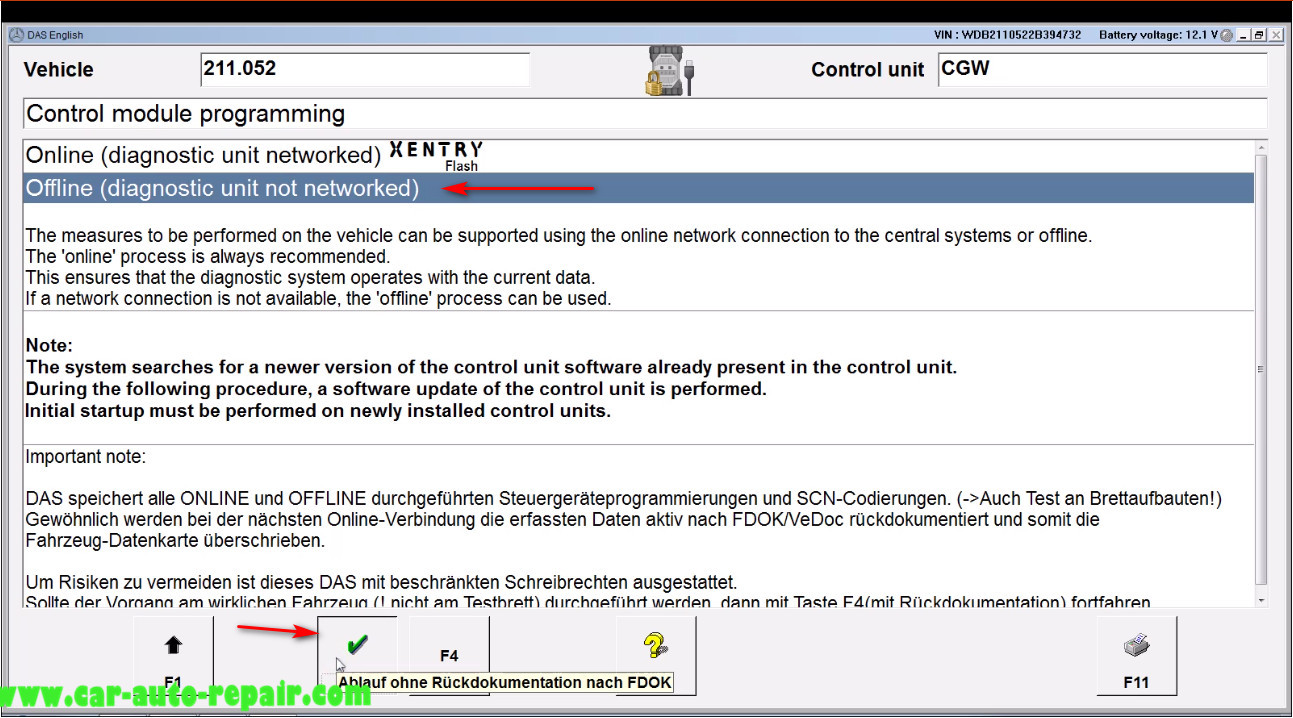1293x718 pixels.
Task: Click the F1 back arrow button
Action: (x=173, y=656)
